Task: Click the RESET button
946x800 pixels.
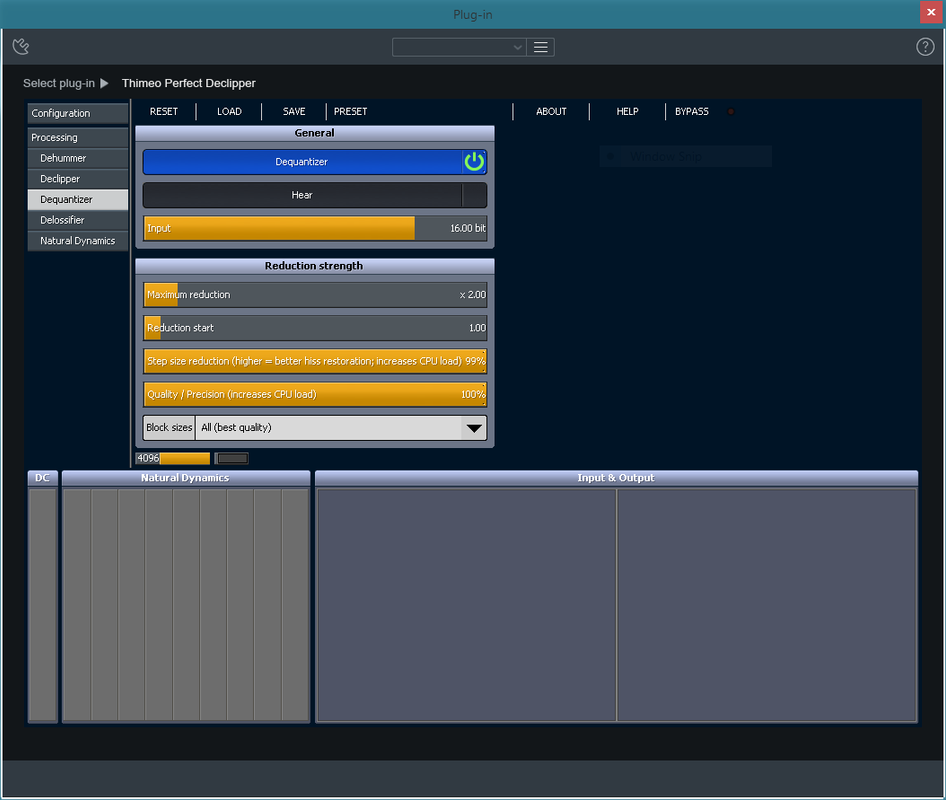Action: (x=164, y=112)
